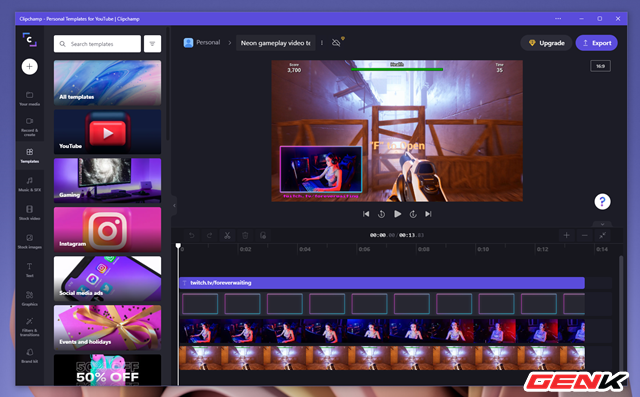The image size is (640, 397).
Task: Click the duplicate clip icon
Action: (x=263, y=235)
